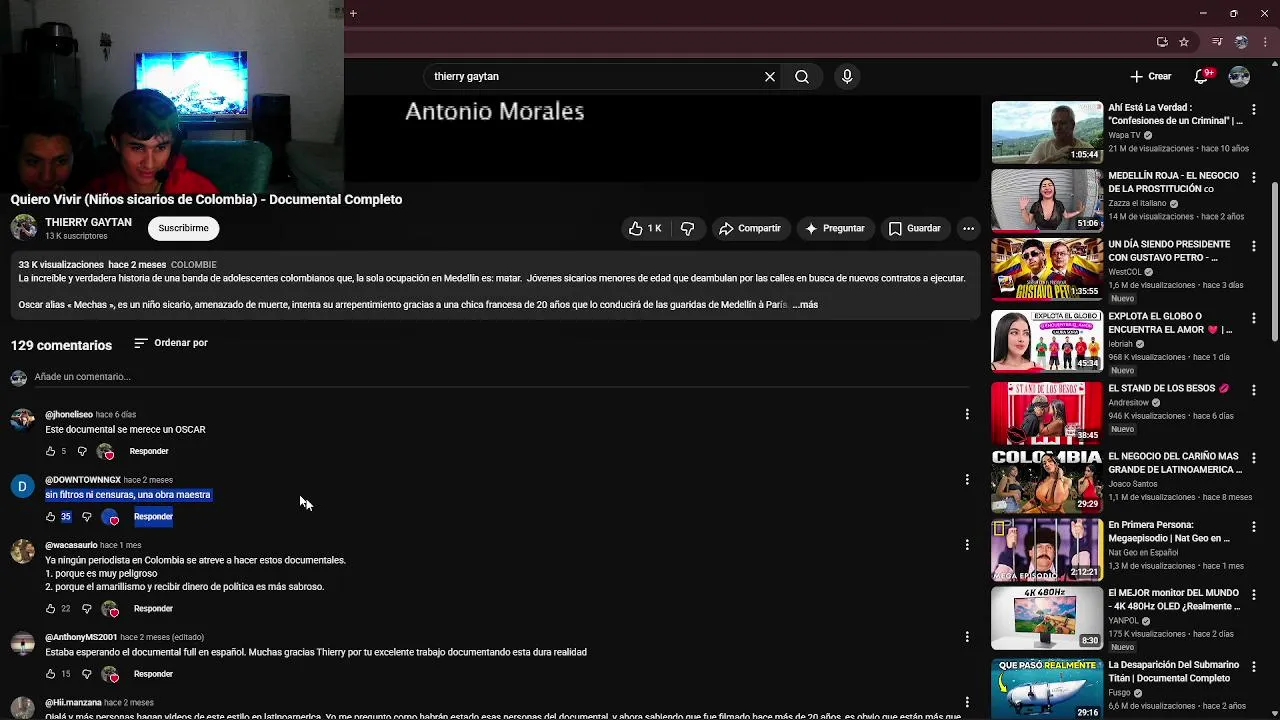Open options menu for @DOWNTOWNNGX comment

[967, 480]
